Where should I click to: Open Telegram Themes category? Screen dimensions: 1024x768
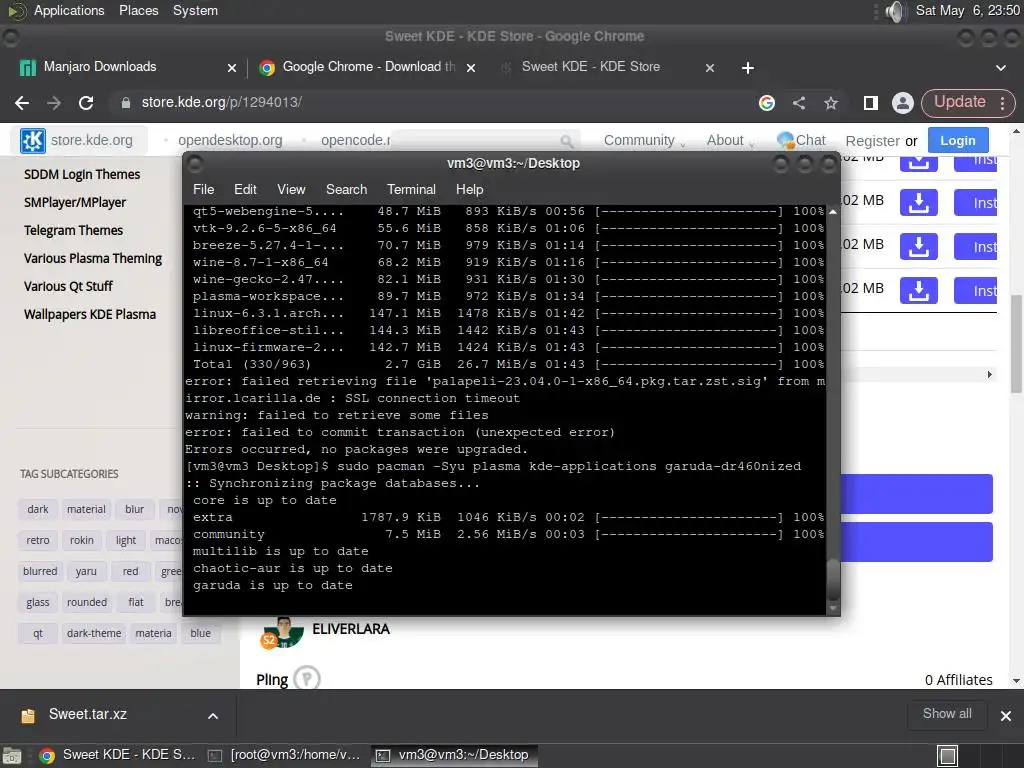[x=73, y=231]
